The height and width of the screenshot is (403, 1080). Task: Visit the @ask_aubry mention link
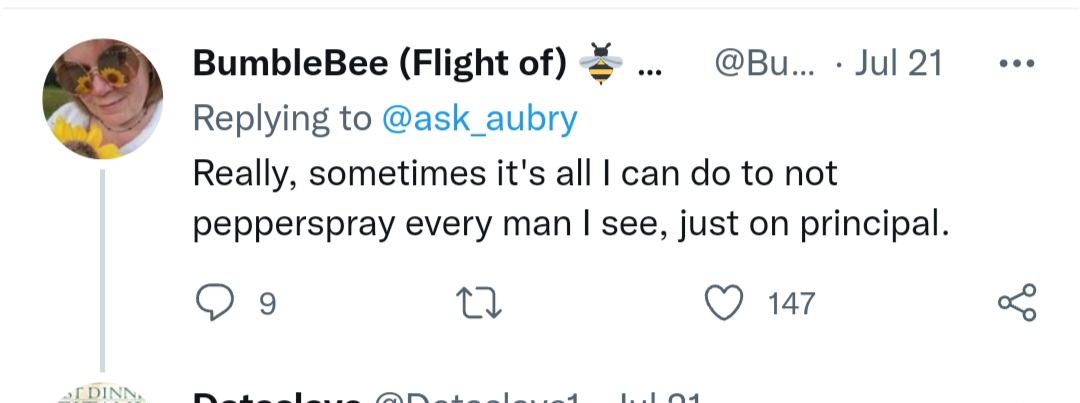coord(479,118)
